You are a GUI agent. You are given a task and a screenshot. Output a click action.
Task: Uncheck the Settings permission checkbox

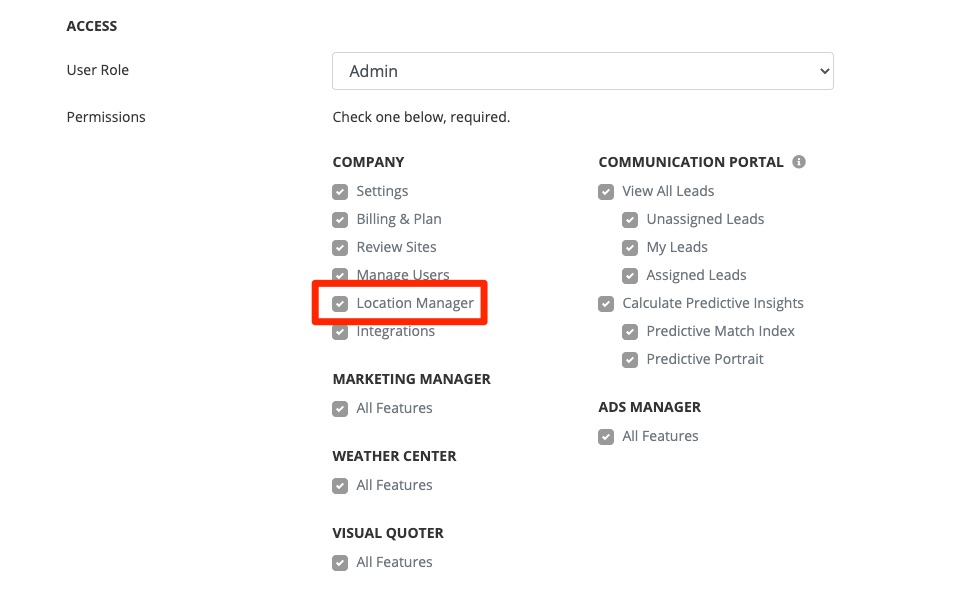coord(340,191)
